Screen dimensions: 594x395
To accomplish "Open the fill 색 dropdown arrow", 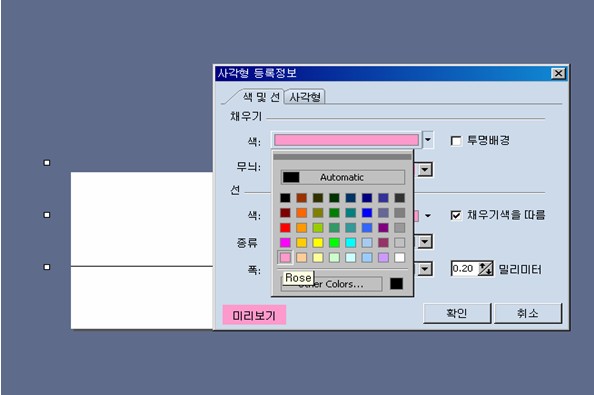I will (x=428, y=140).
